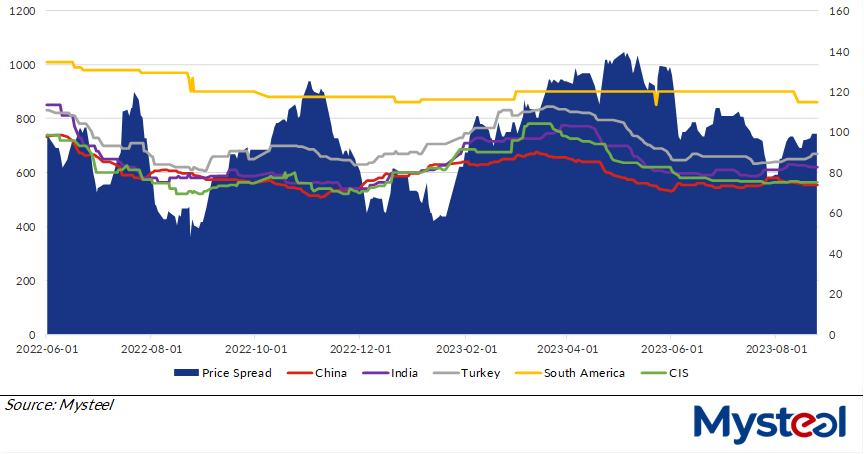
Task: Click the 2022-06-01 date label
Action: 46,350
